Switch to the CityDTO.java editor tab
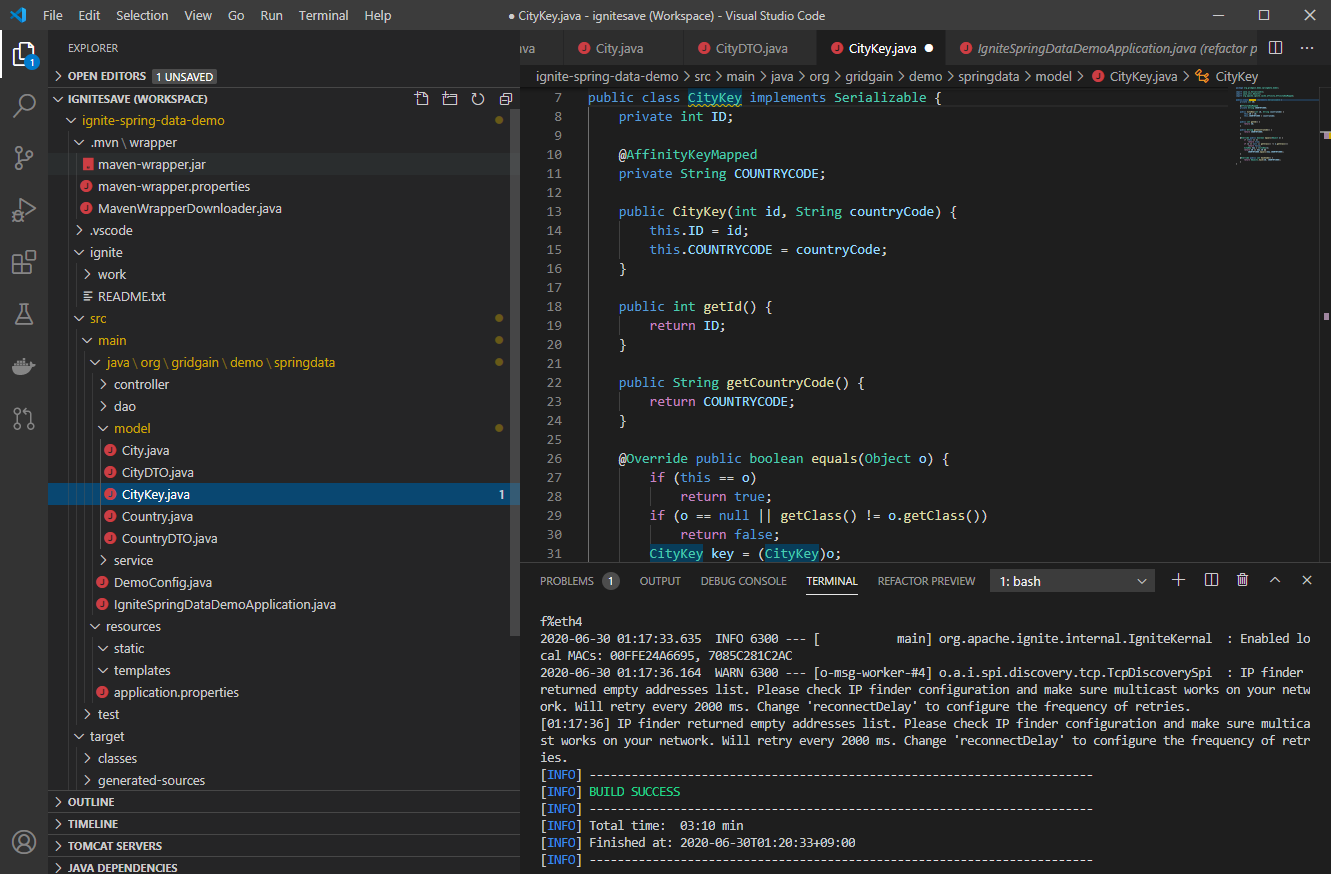This screenshot has height=874, width=1331. [x=751, y=48]
